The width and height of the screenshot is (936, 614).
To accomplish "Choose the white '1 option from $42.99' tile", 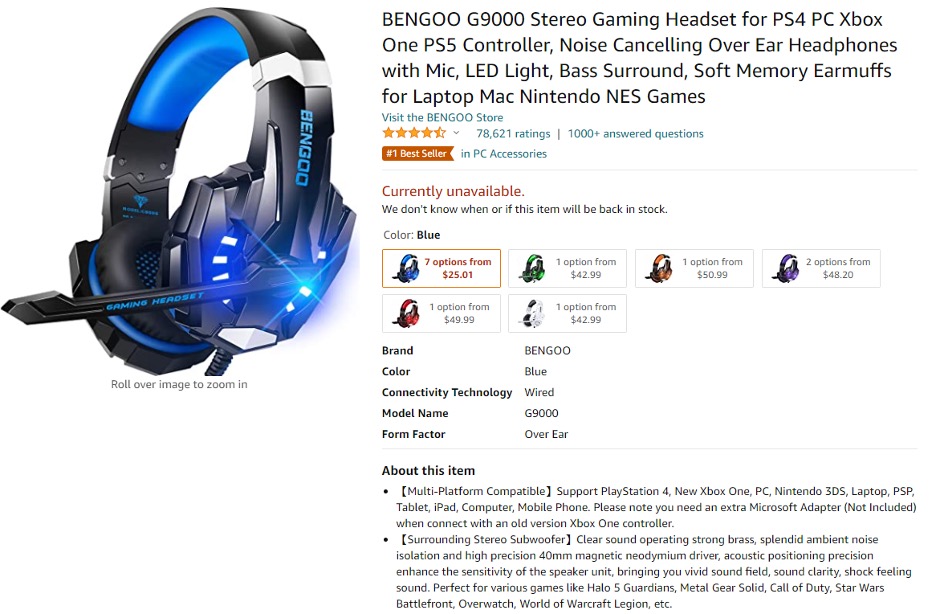I will (x=567, y=313).
